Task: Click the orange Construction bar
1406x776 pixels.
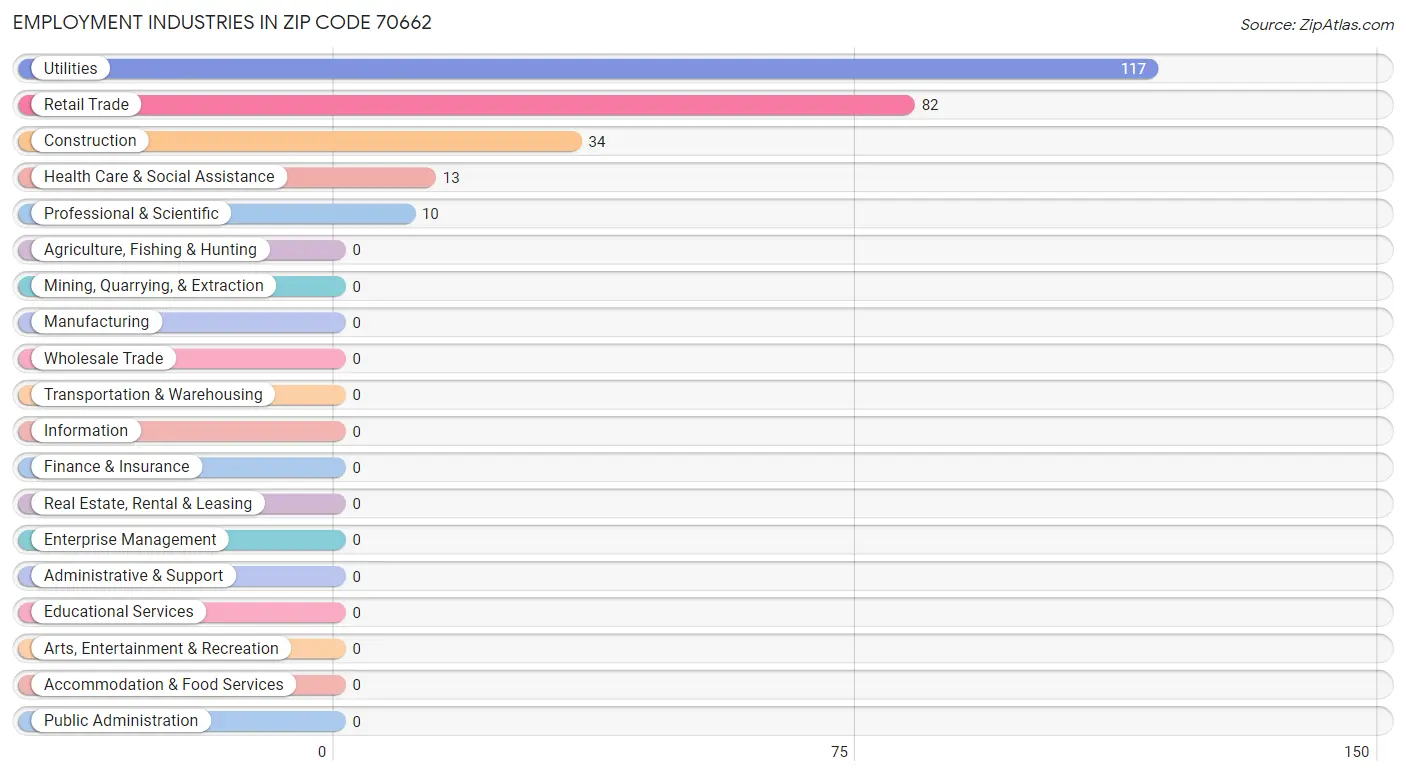Action: point(299,141)
